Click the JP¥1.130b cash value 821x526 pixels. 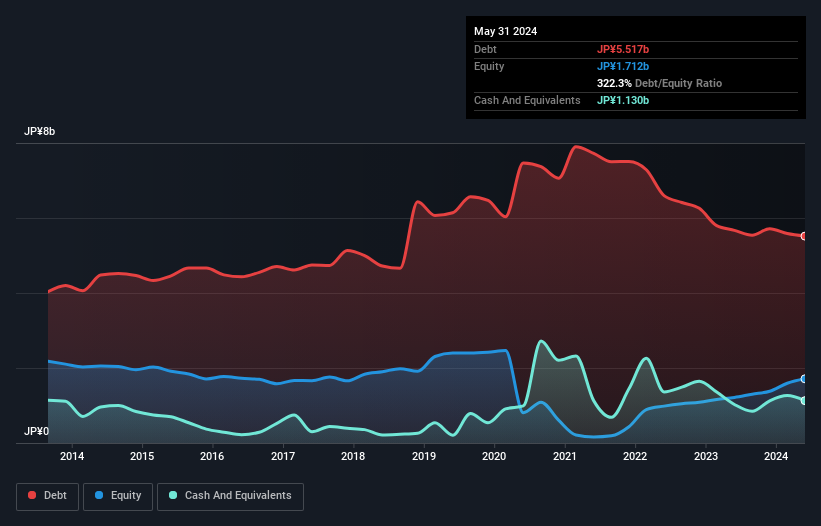click(623, 100)
